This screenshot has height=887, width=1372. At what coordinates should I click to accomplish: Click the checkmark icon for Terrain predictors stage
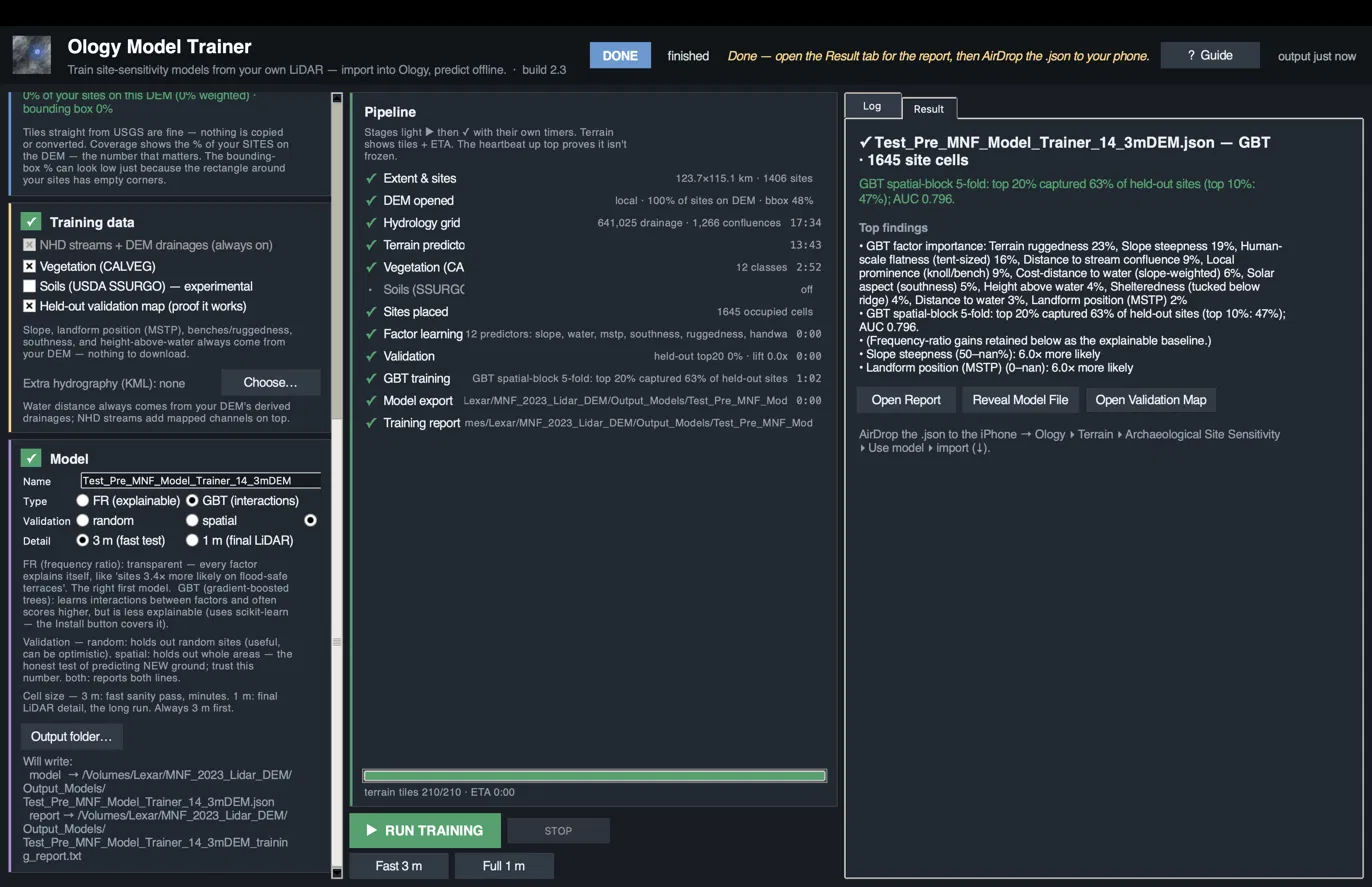tap(371, 245)
